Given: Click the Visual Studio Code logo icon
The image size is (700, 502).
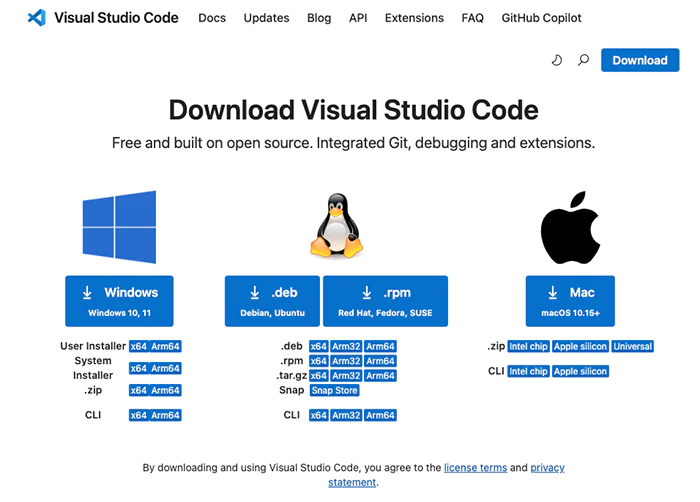Looking at the screenshot, I should pos(37,18).
